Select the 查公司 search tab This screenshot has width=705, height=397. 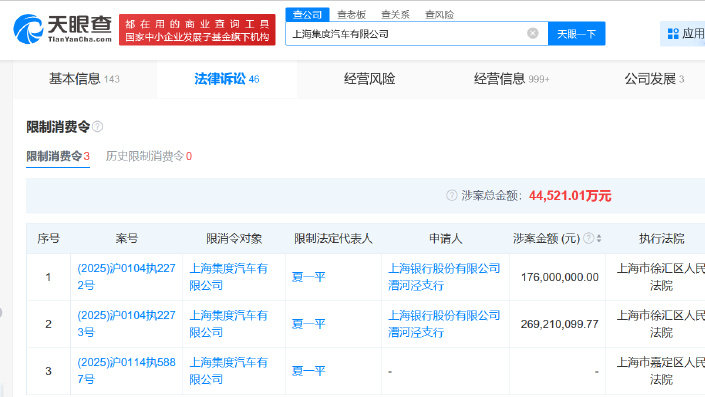point(308,14)
